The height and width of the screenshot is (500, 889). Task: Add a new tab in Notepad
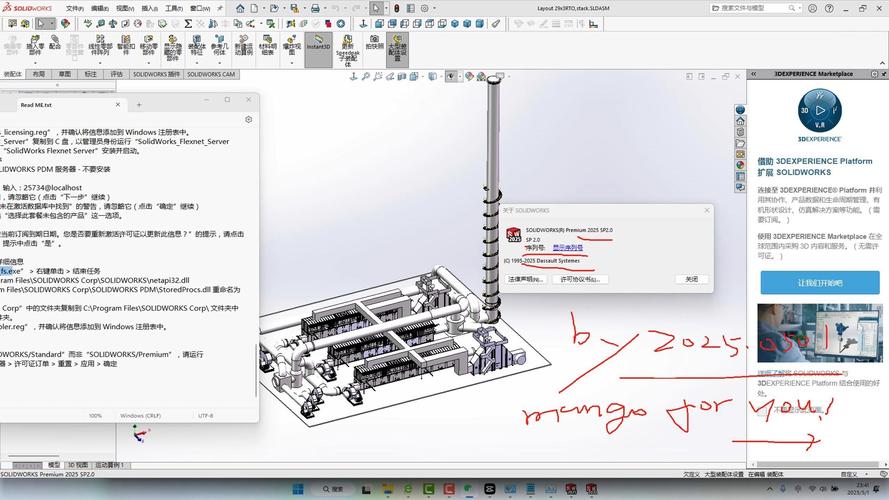(x=139, y=105)
